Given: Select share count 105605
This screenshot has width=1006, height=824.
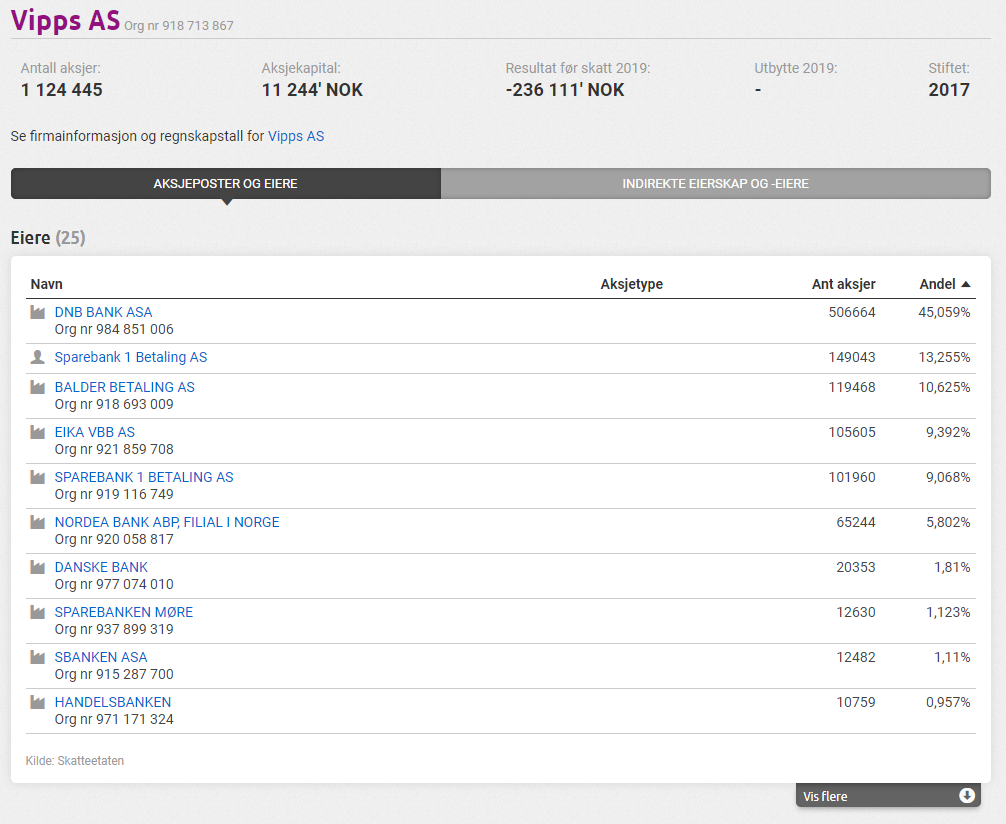Looking at the screenshot, I should [851, 433].
